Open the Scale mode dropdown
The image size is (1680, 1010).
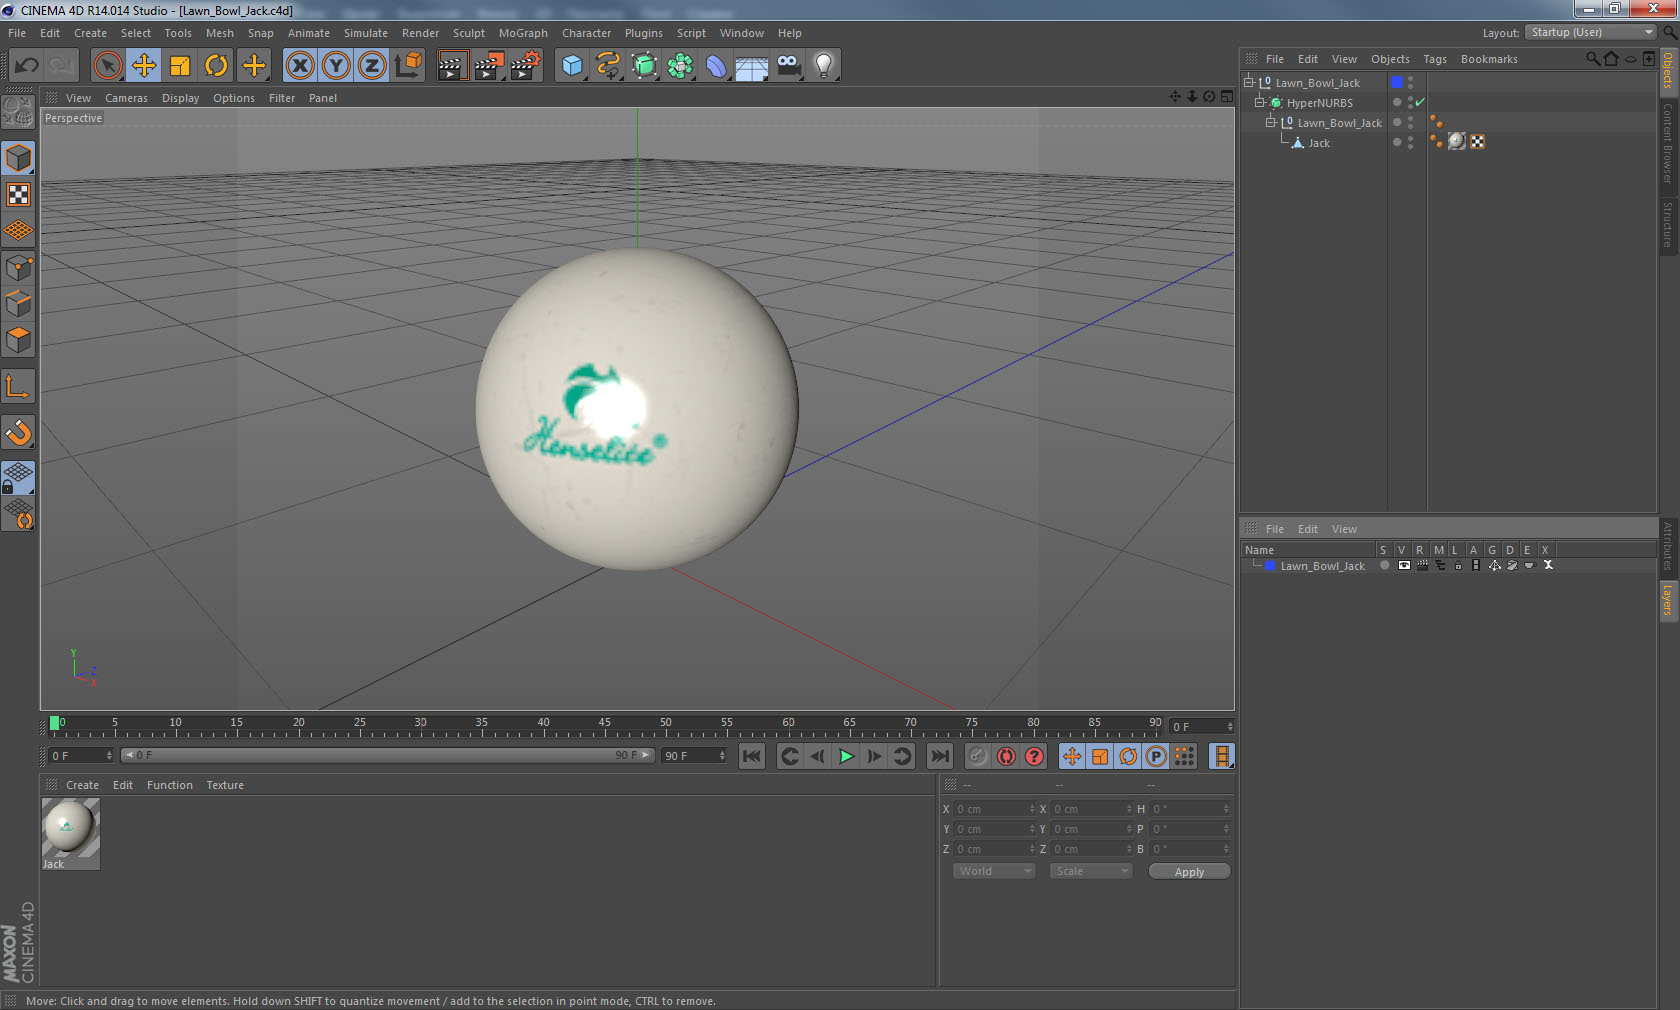[1091, 871]
